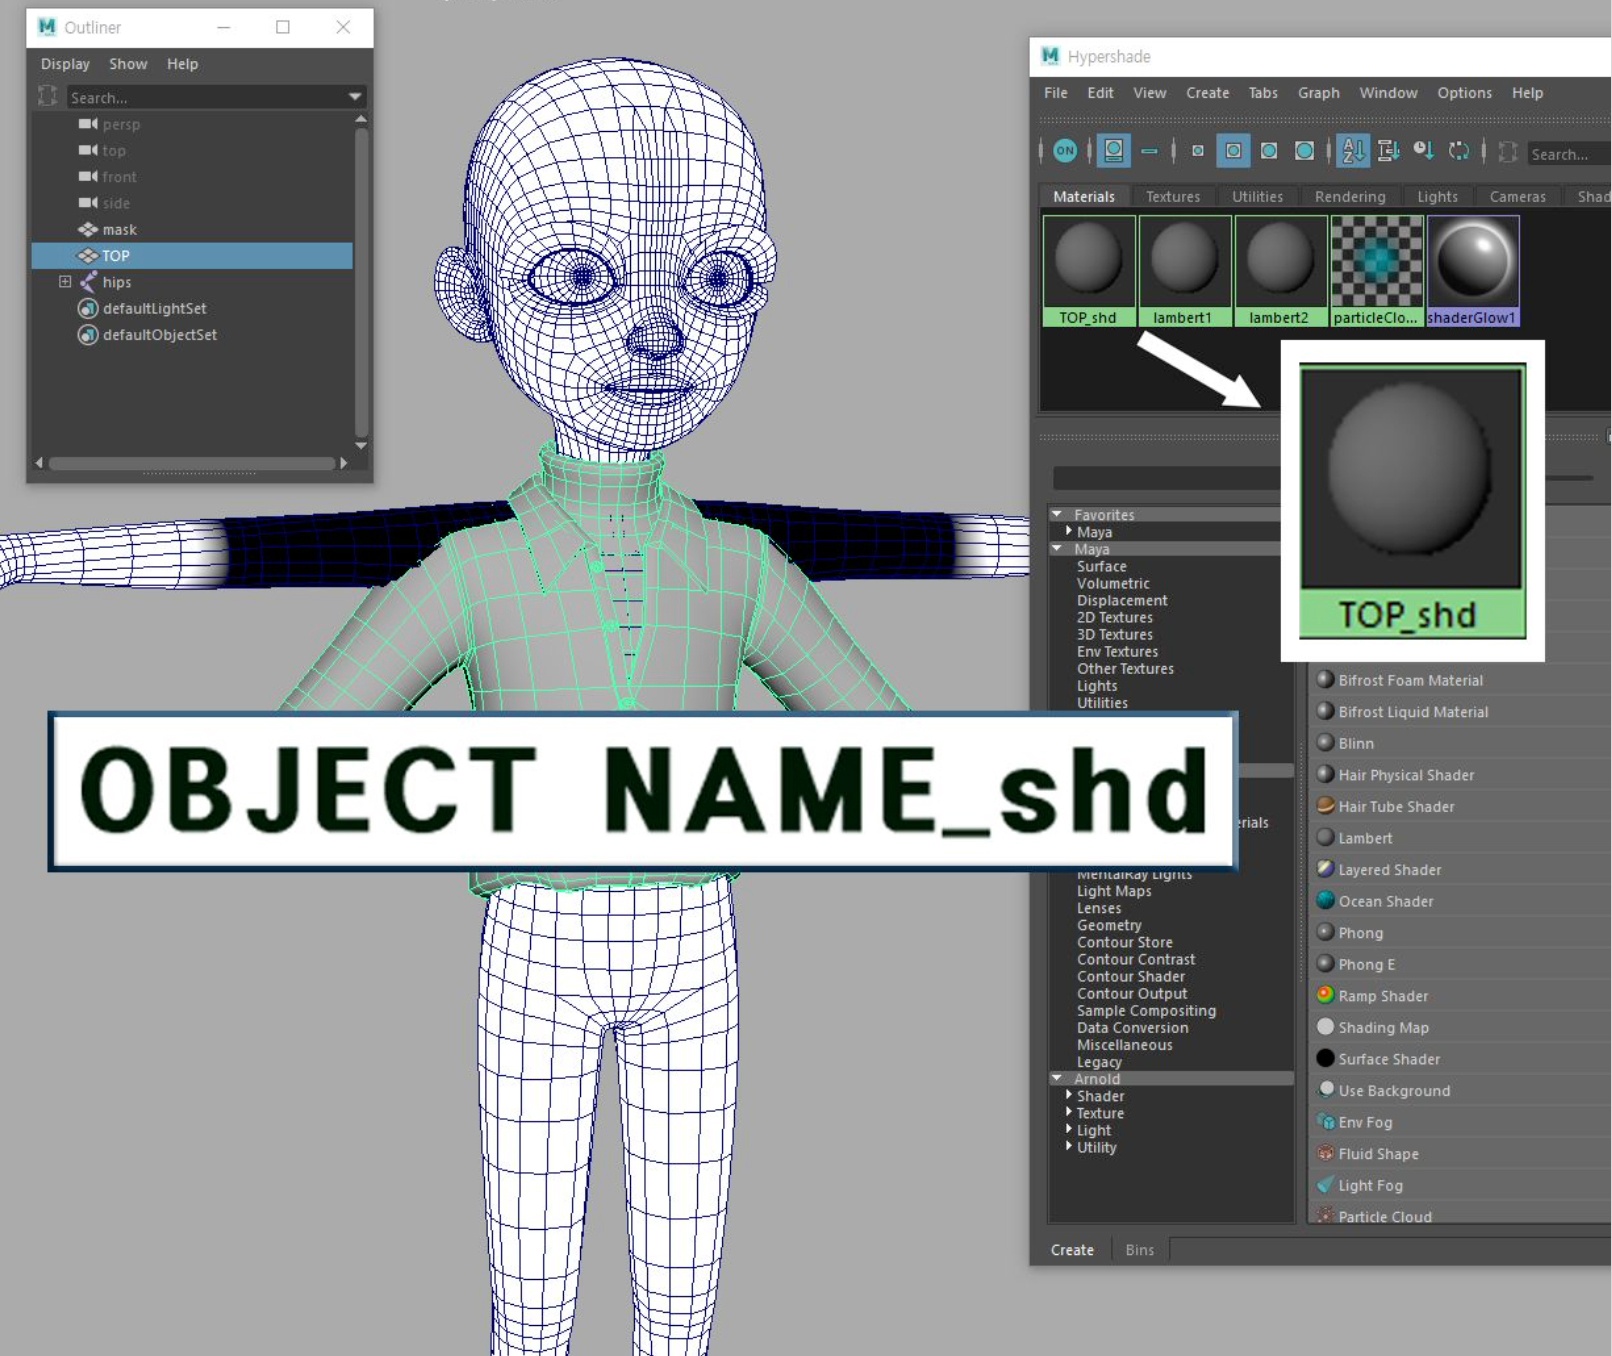Toggle the ON swatch update button
The image size is (1612, 1356).
pos(1065,151)
